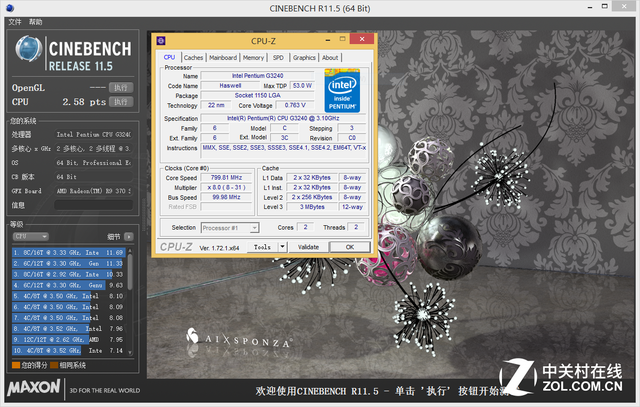The width and height of the screenshot is (640, 407).
Task: Select ranking row 10. 4C/8T scoring 7.14
Action: 68,350
